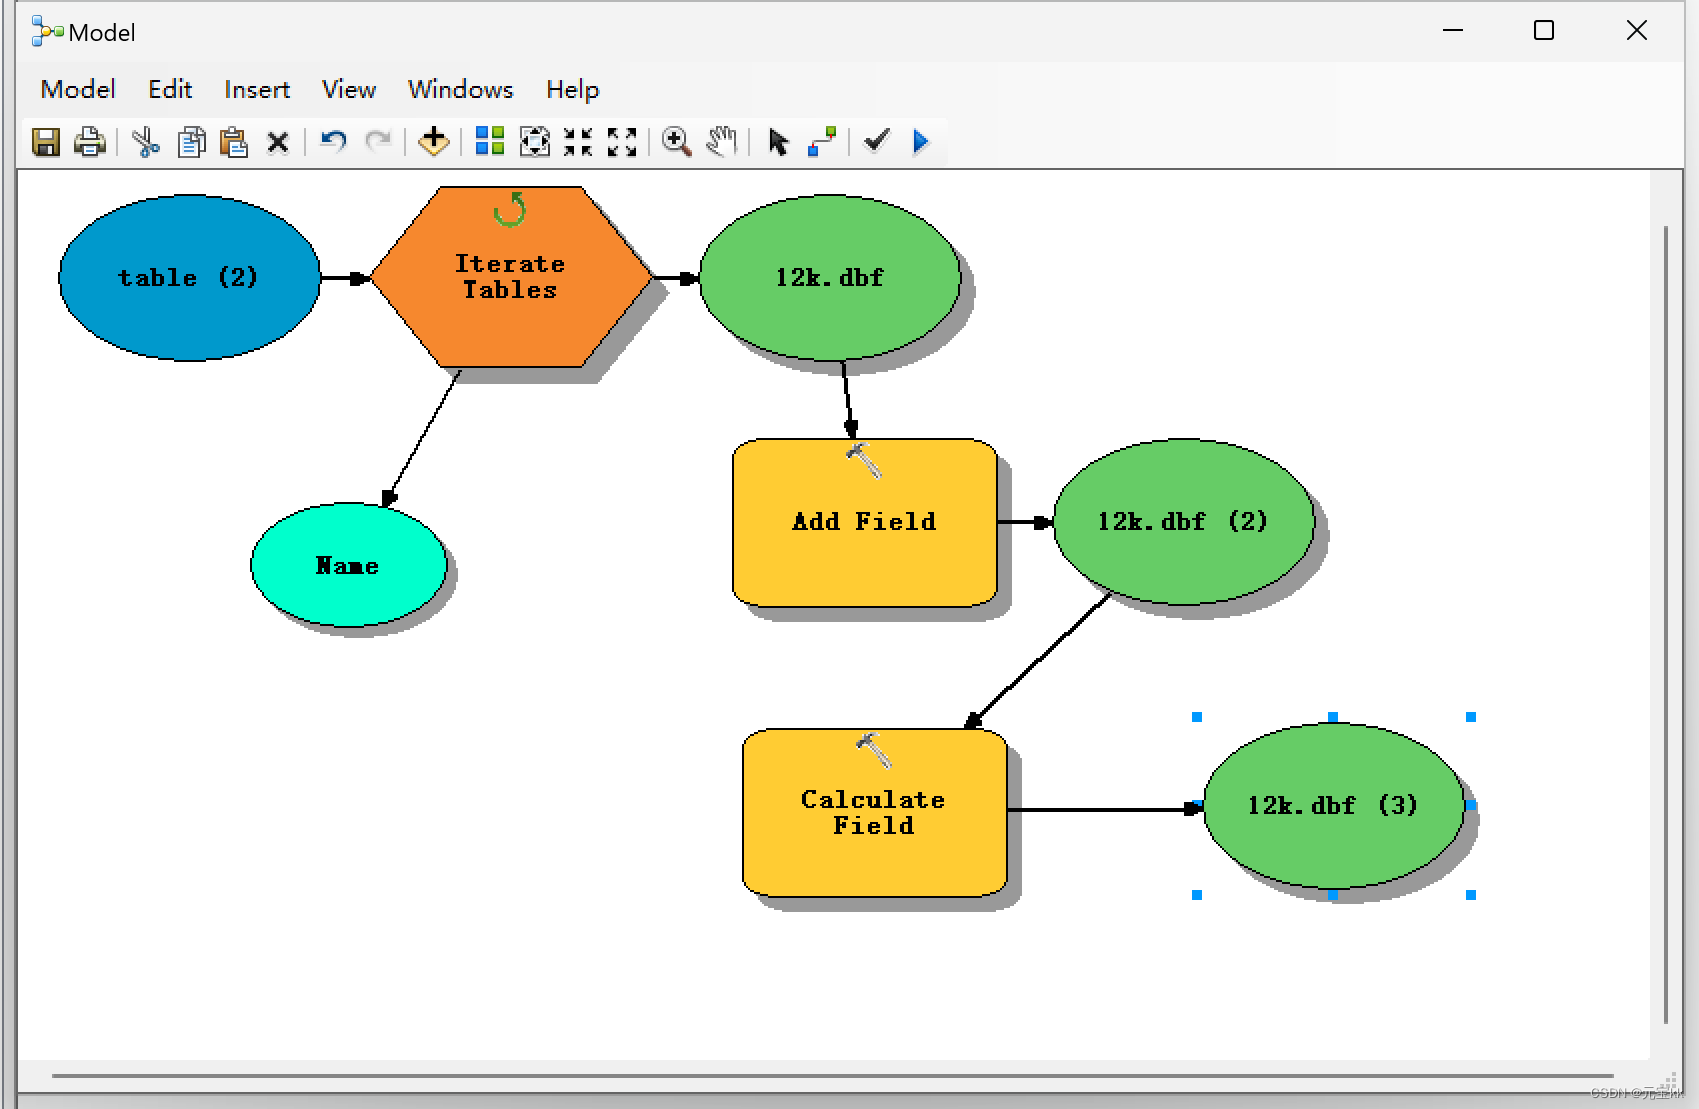Image resolution: width=1699 pixels, height=1109 pixels.
Task: Click the hammer icon on Calculate Field
Action: click(873, 750)
